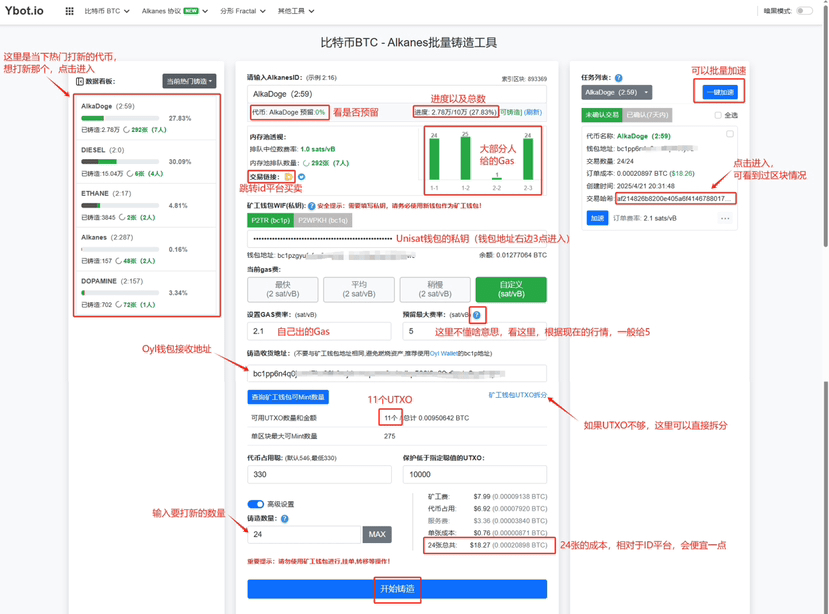Click the orange trade link icon

(289, 177)
